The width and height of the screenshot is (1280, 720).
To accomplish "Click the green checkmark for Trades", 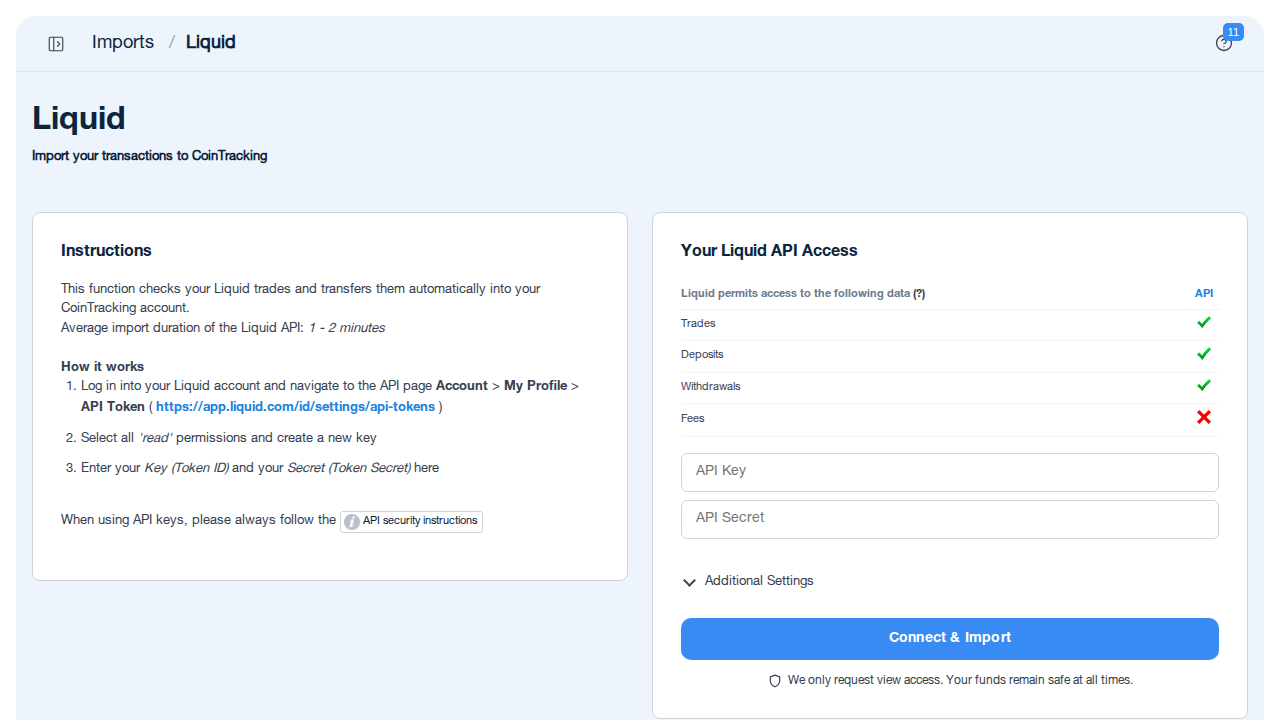I will coord(1204,323).
